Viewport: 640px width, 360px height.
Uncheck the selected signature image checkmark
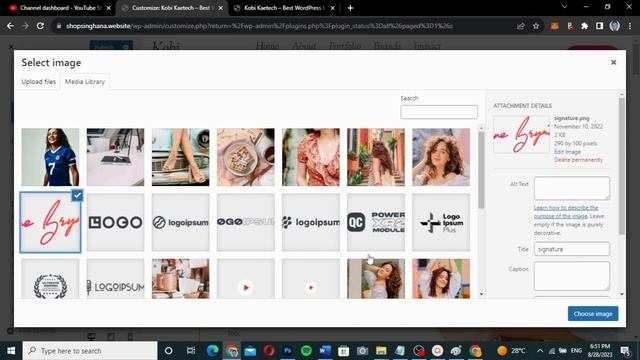[x=77, y=196]
